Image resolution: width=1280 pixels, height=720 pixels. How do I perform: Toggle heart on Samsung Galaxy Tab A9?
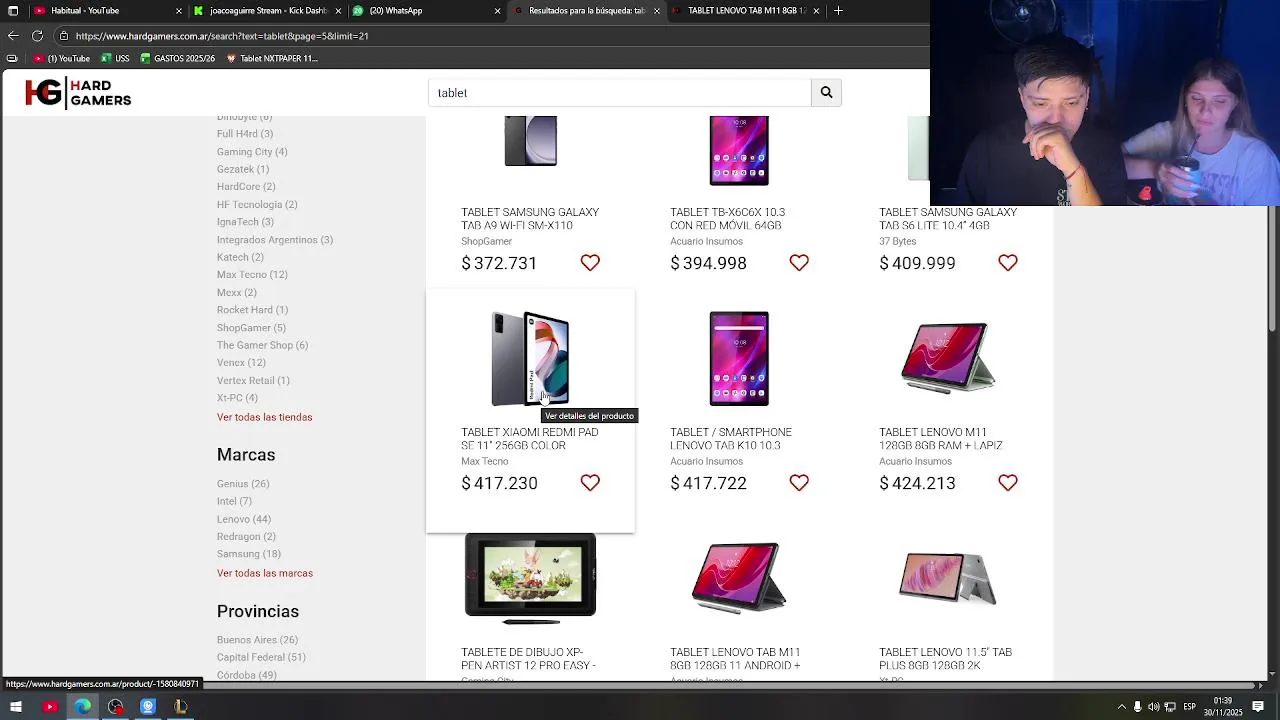click(x=590, y=263)
